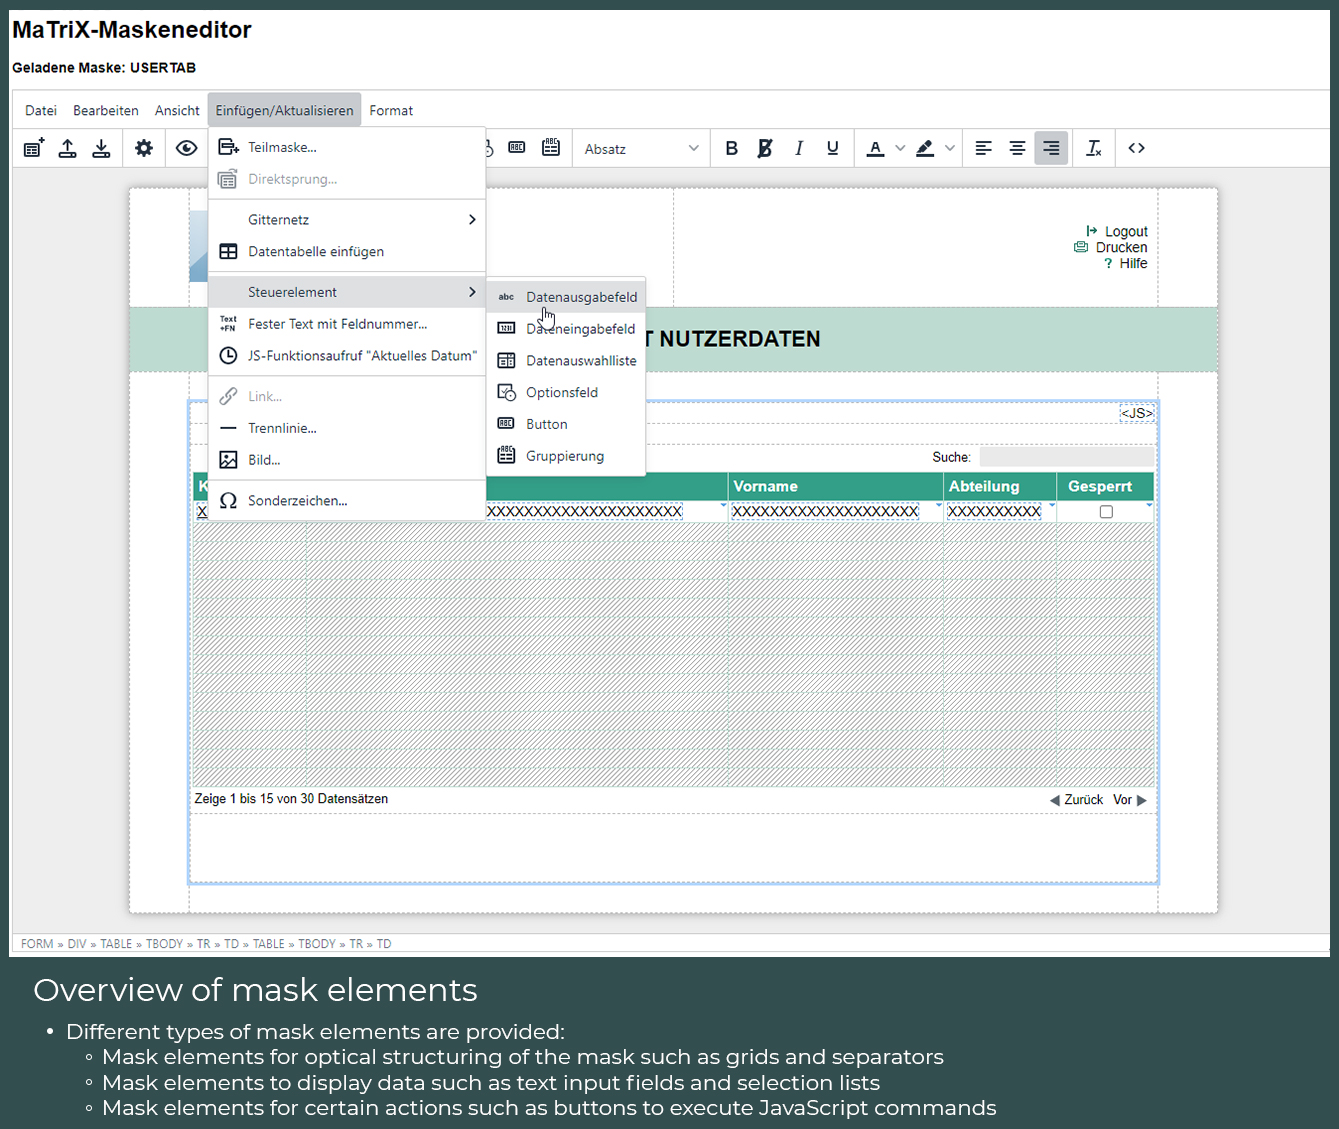Select Datenausgabefeld in the submenu
Screen dimensions: 1339x1129
tap(566, 297)
